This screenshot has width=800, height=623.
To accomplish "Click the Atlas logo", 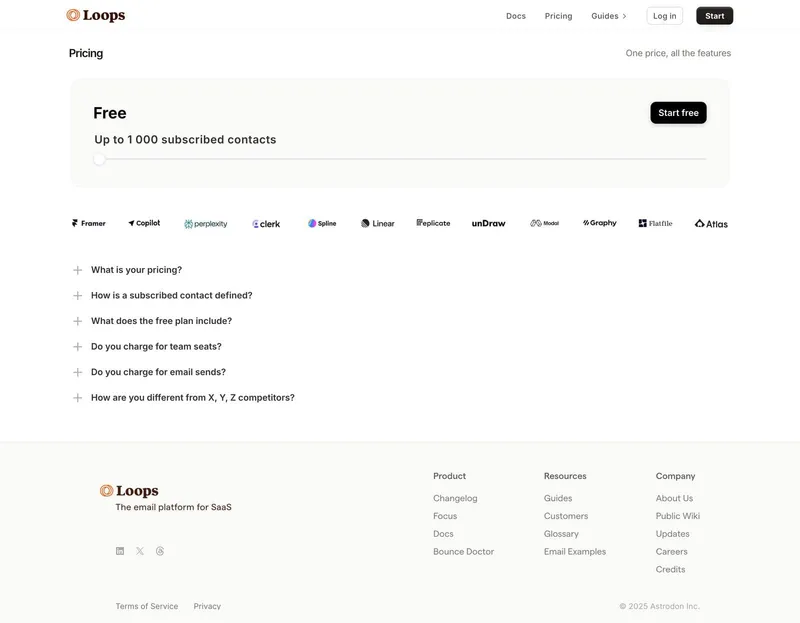I will point(711,224).
